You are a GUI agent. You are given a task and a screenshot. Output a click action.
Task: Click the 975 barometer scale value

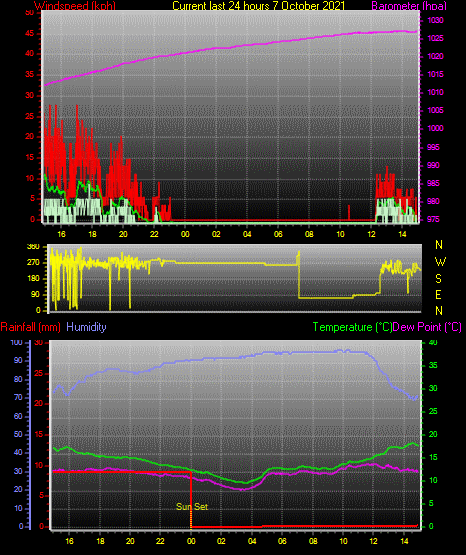pos(433,219)
